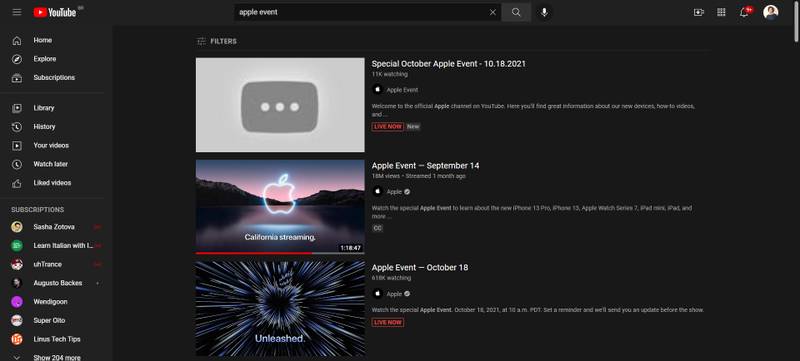Click the magnifier search button
The image size is (800, 361).
(516, 12)
